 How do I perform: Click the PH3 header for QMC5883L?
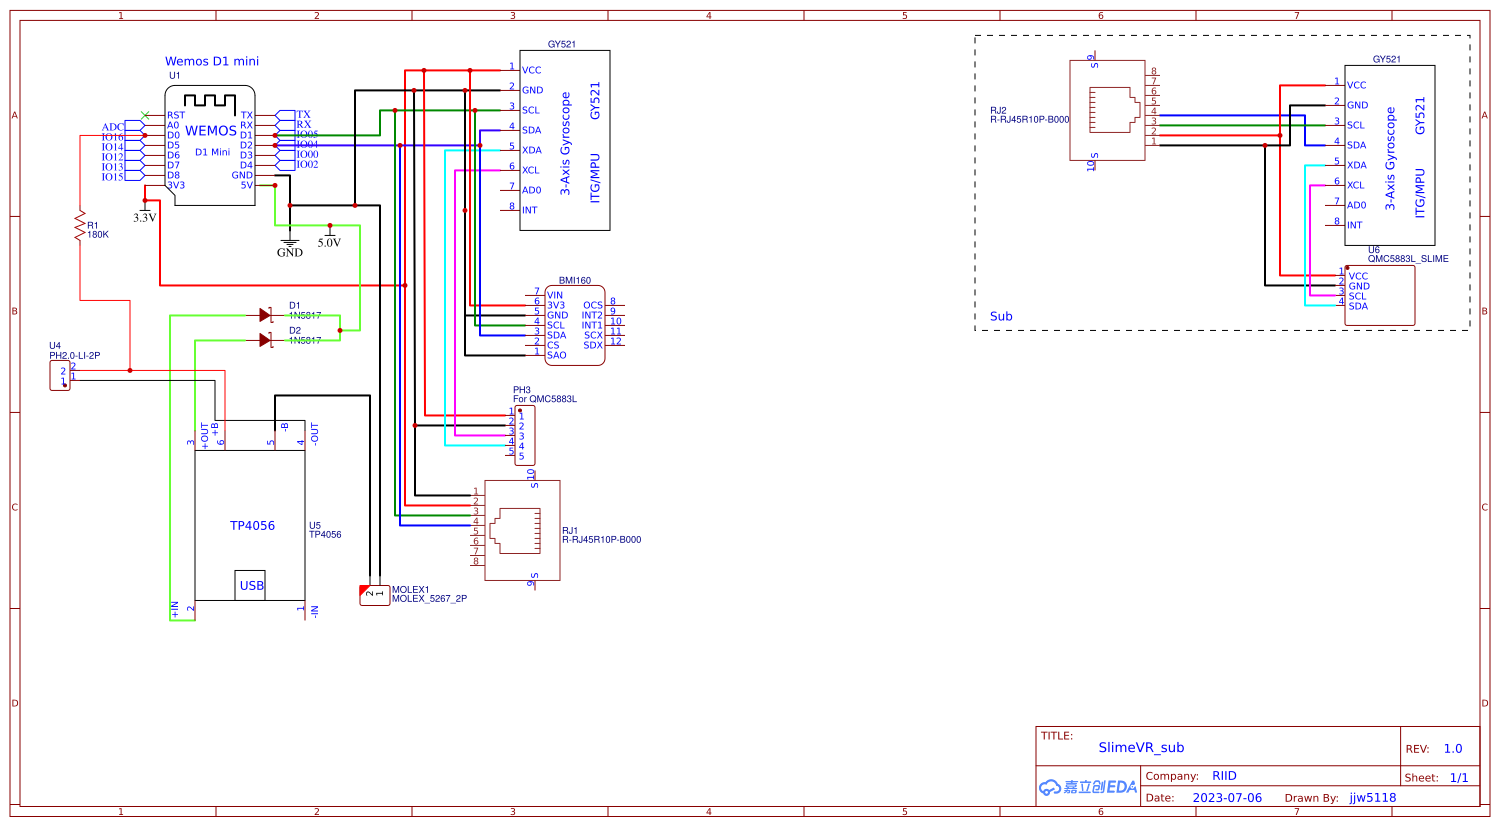[524, 435]
